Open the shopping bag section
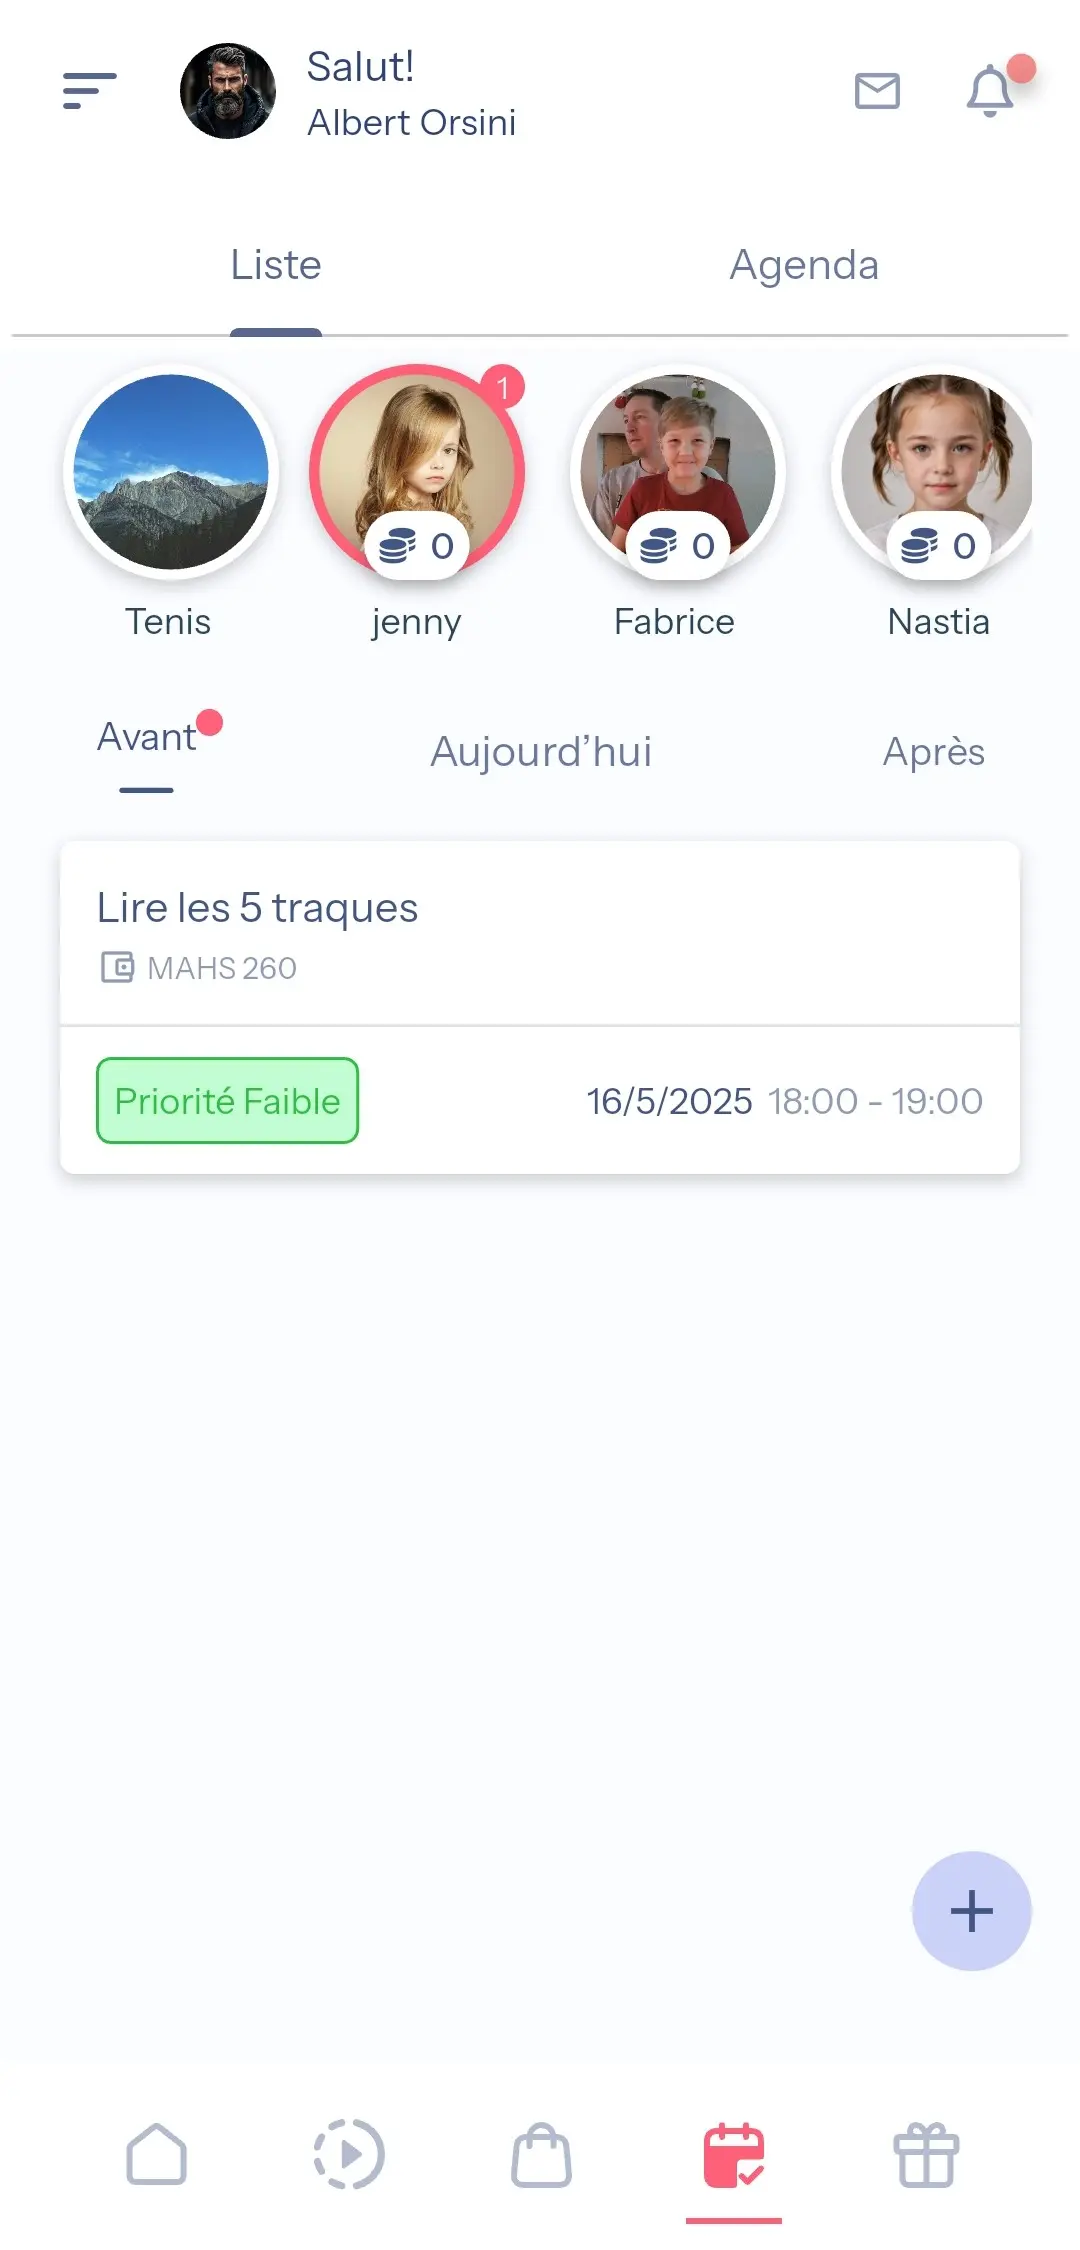This screenshot has height=2250, width=1080. pyautogui.click(x=541, y=2155)
